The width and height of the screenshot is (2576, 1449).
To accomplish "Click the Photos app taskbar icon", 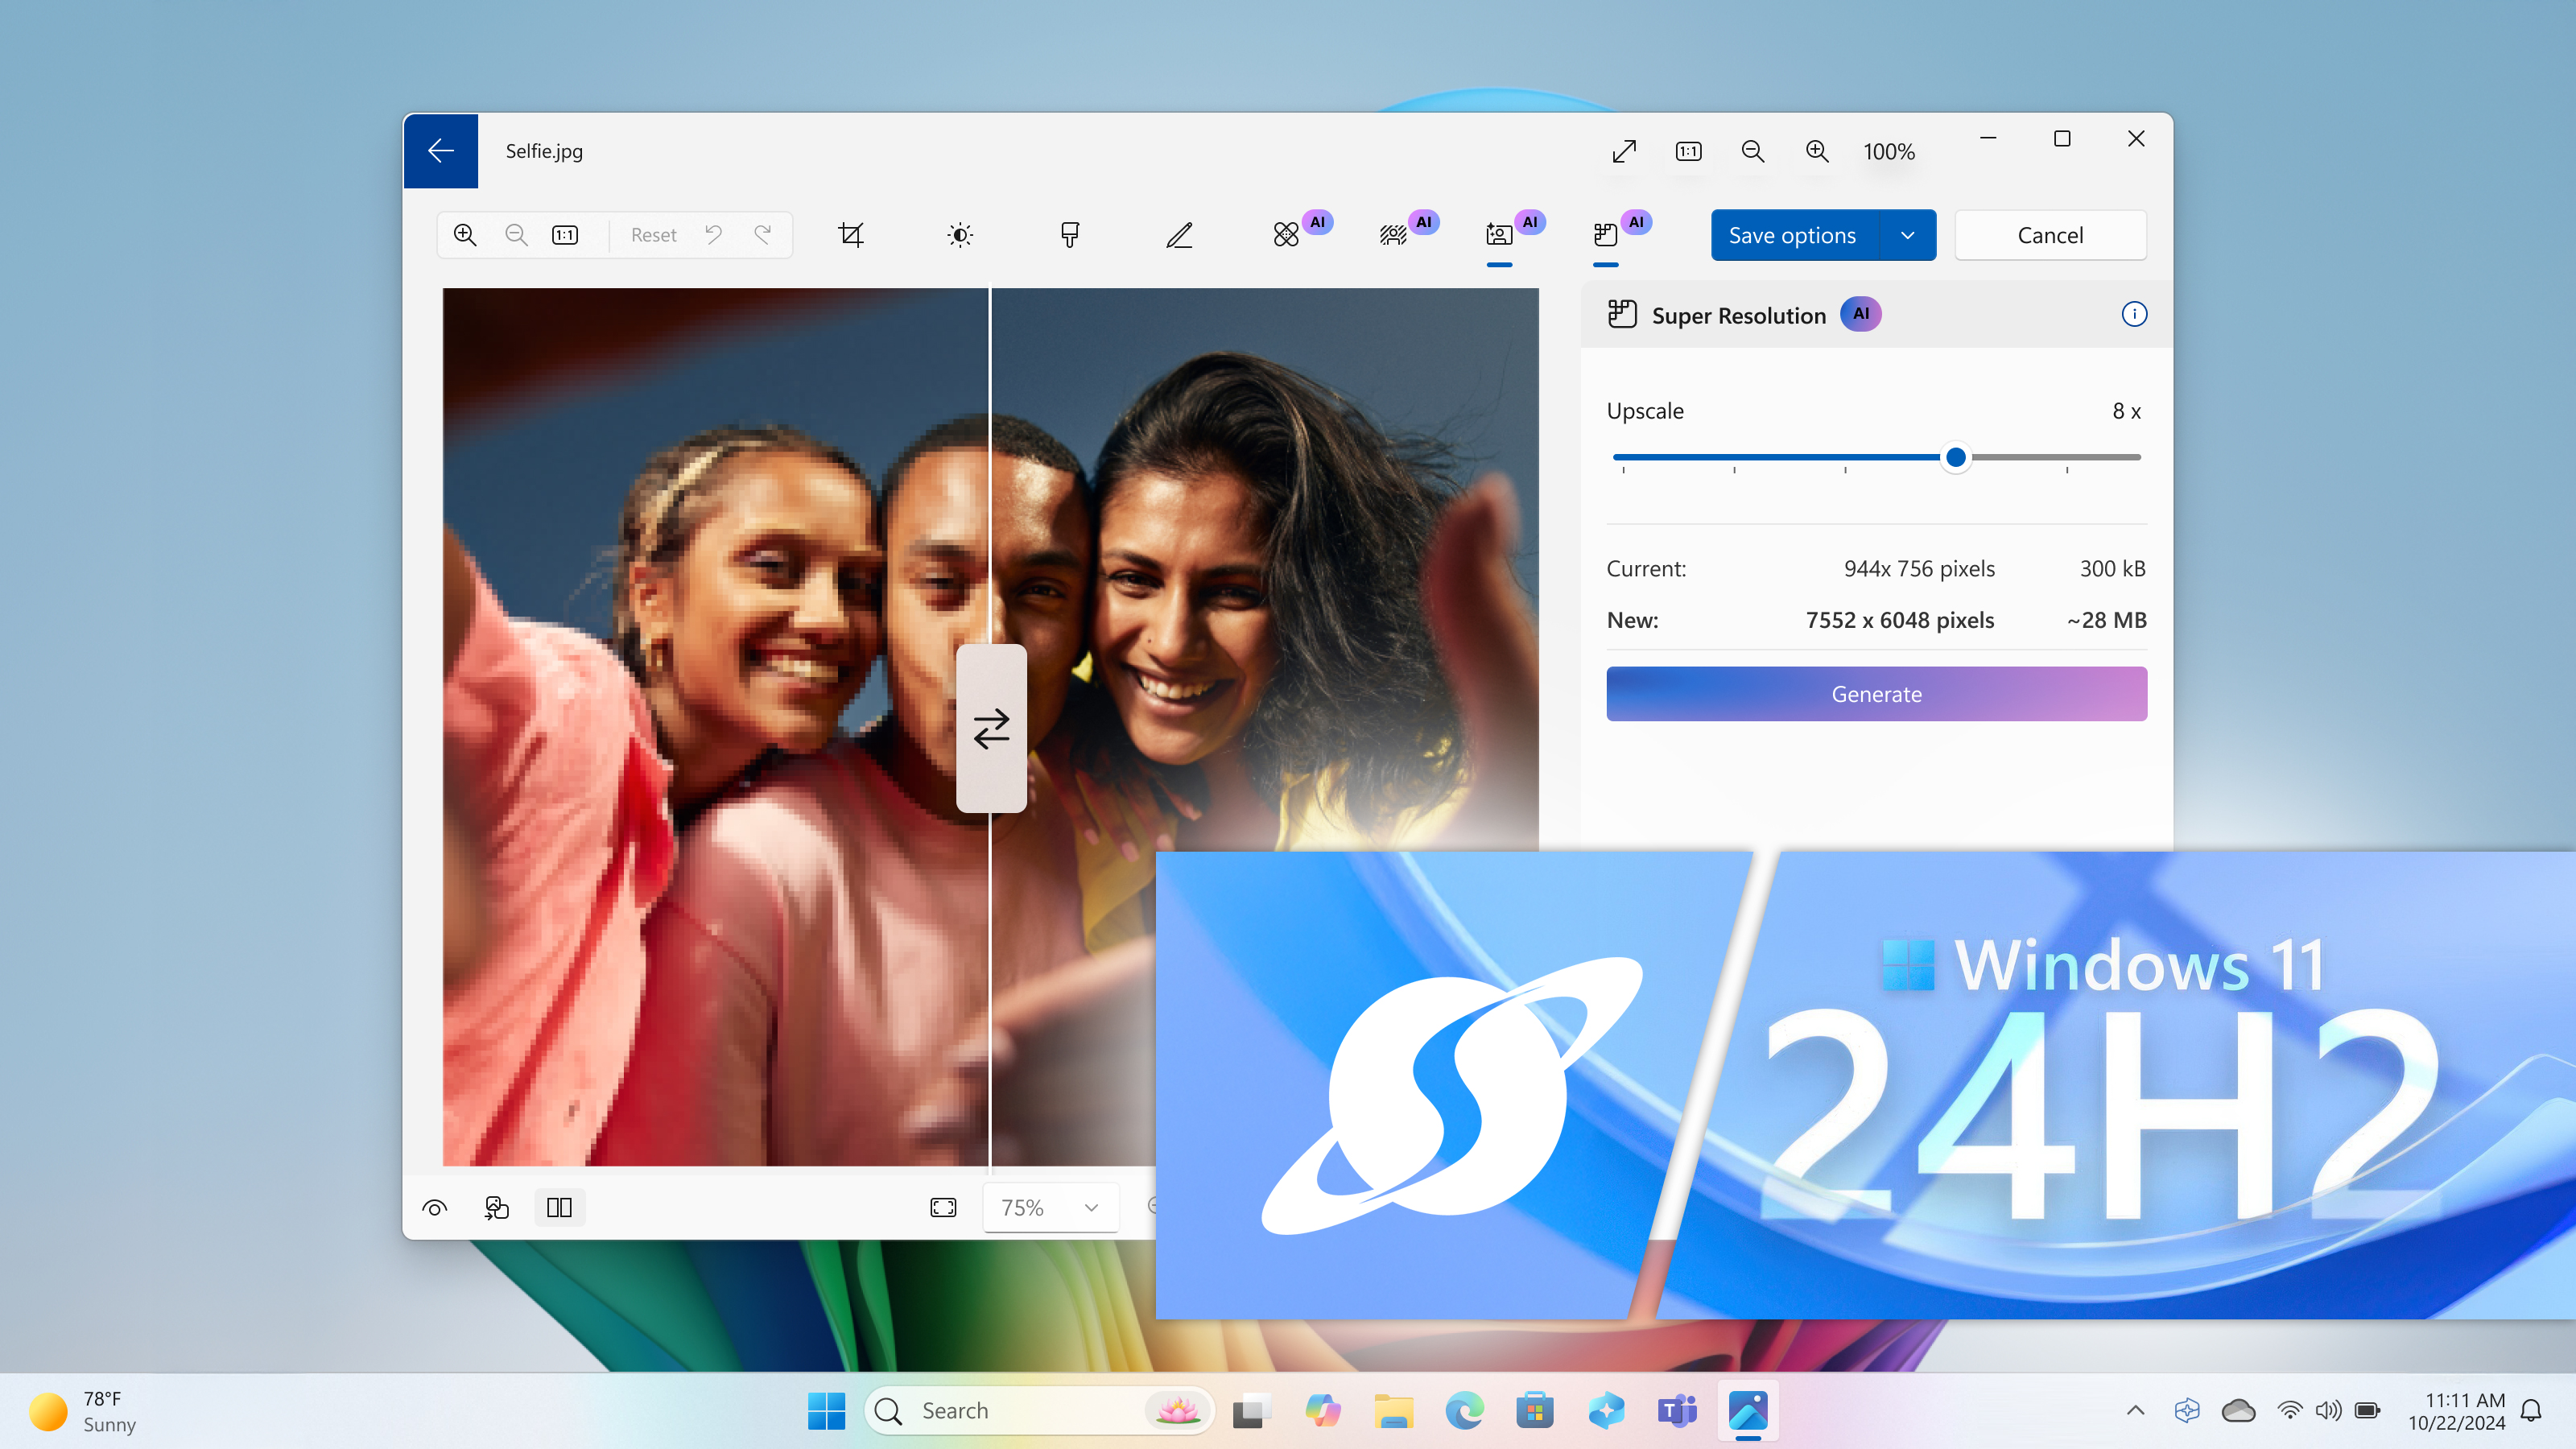I will 1748,1411.
